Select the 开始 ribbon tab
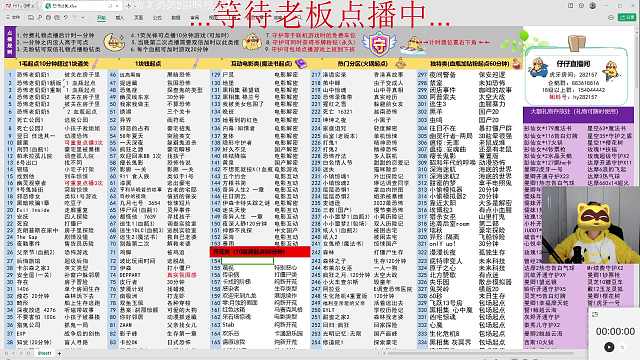 coord(101,18)
